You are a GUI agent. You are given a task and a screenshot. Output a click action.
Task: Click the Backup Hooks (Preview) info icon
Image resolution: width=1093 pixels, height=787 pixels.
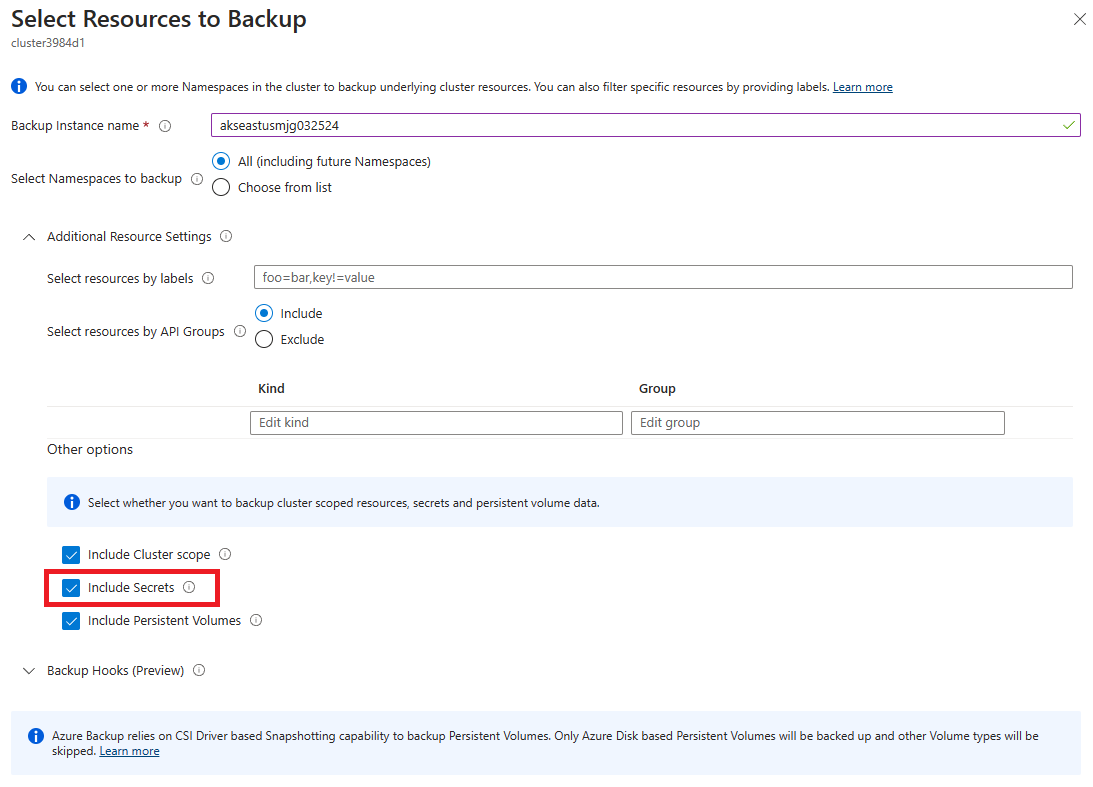click(x=199, y=670)
